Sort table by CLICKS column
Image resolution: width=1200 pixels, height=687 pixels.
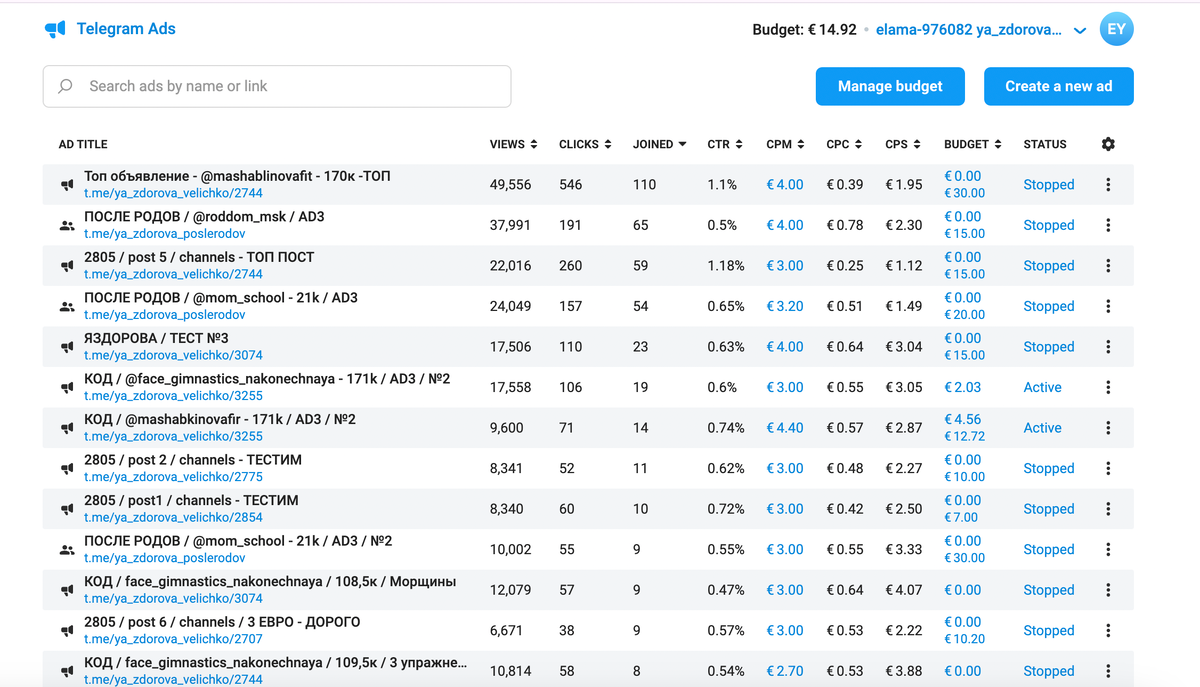tap(585, 144)
